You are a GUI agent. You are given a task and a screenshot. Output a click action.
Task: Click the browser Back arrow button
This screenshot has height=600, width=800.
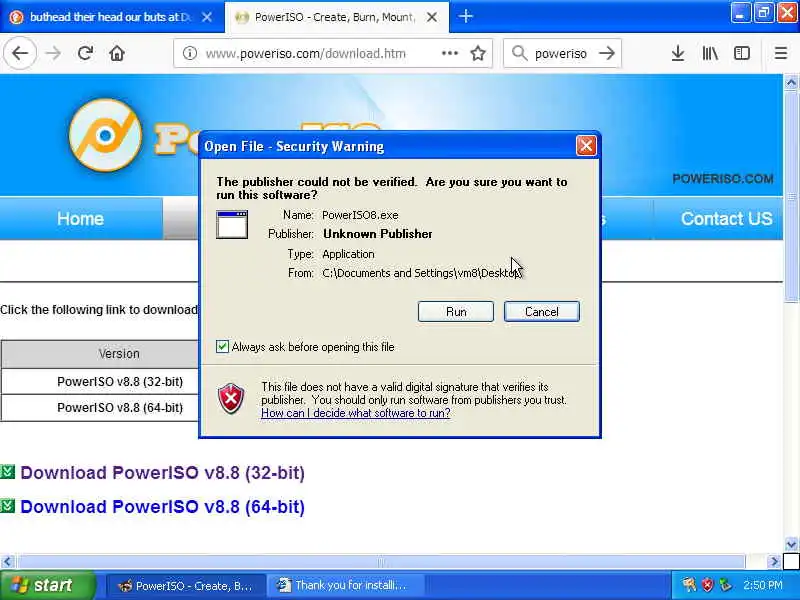coord(20,53)
